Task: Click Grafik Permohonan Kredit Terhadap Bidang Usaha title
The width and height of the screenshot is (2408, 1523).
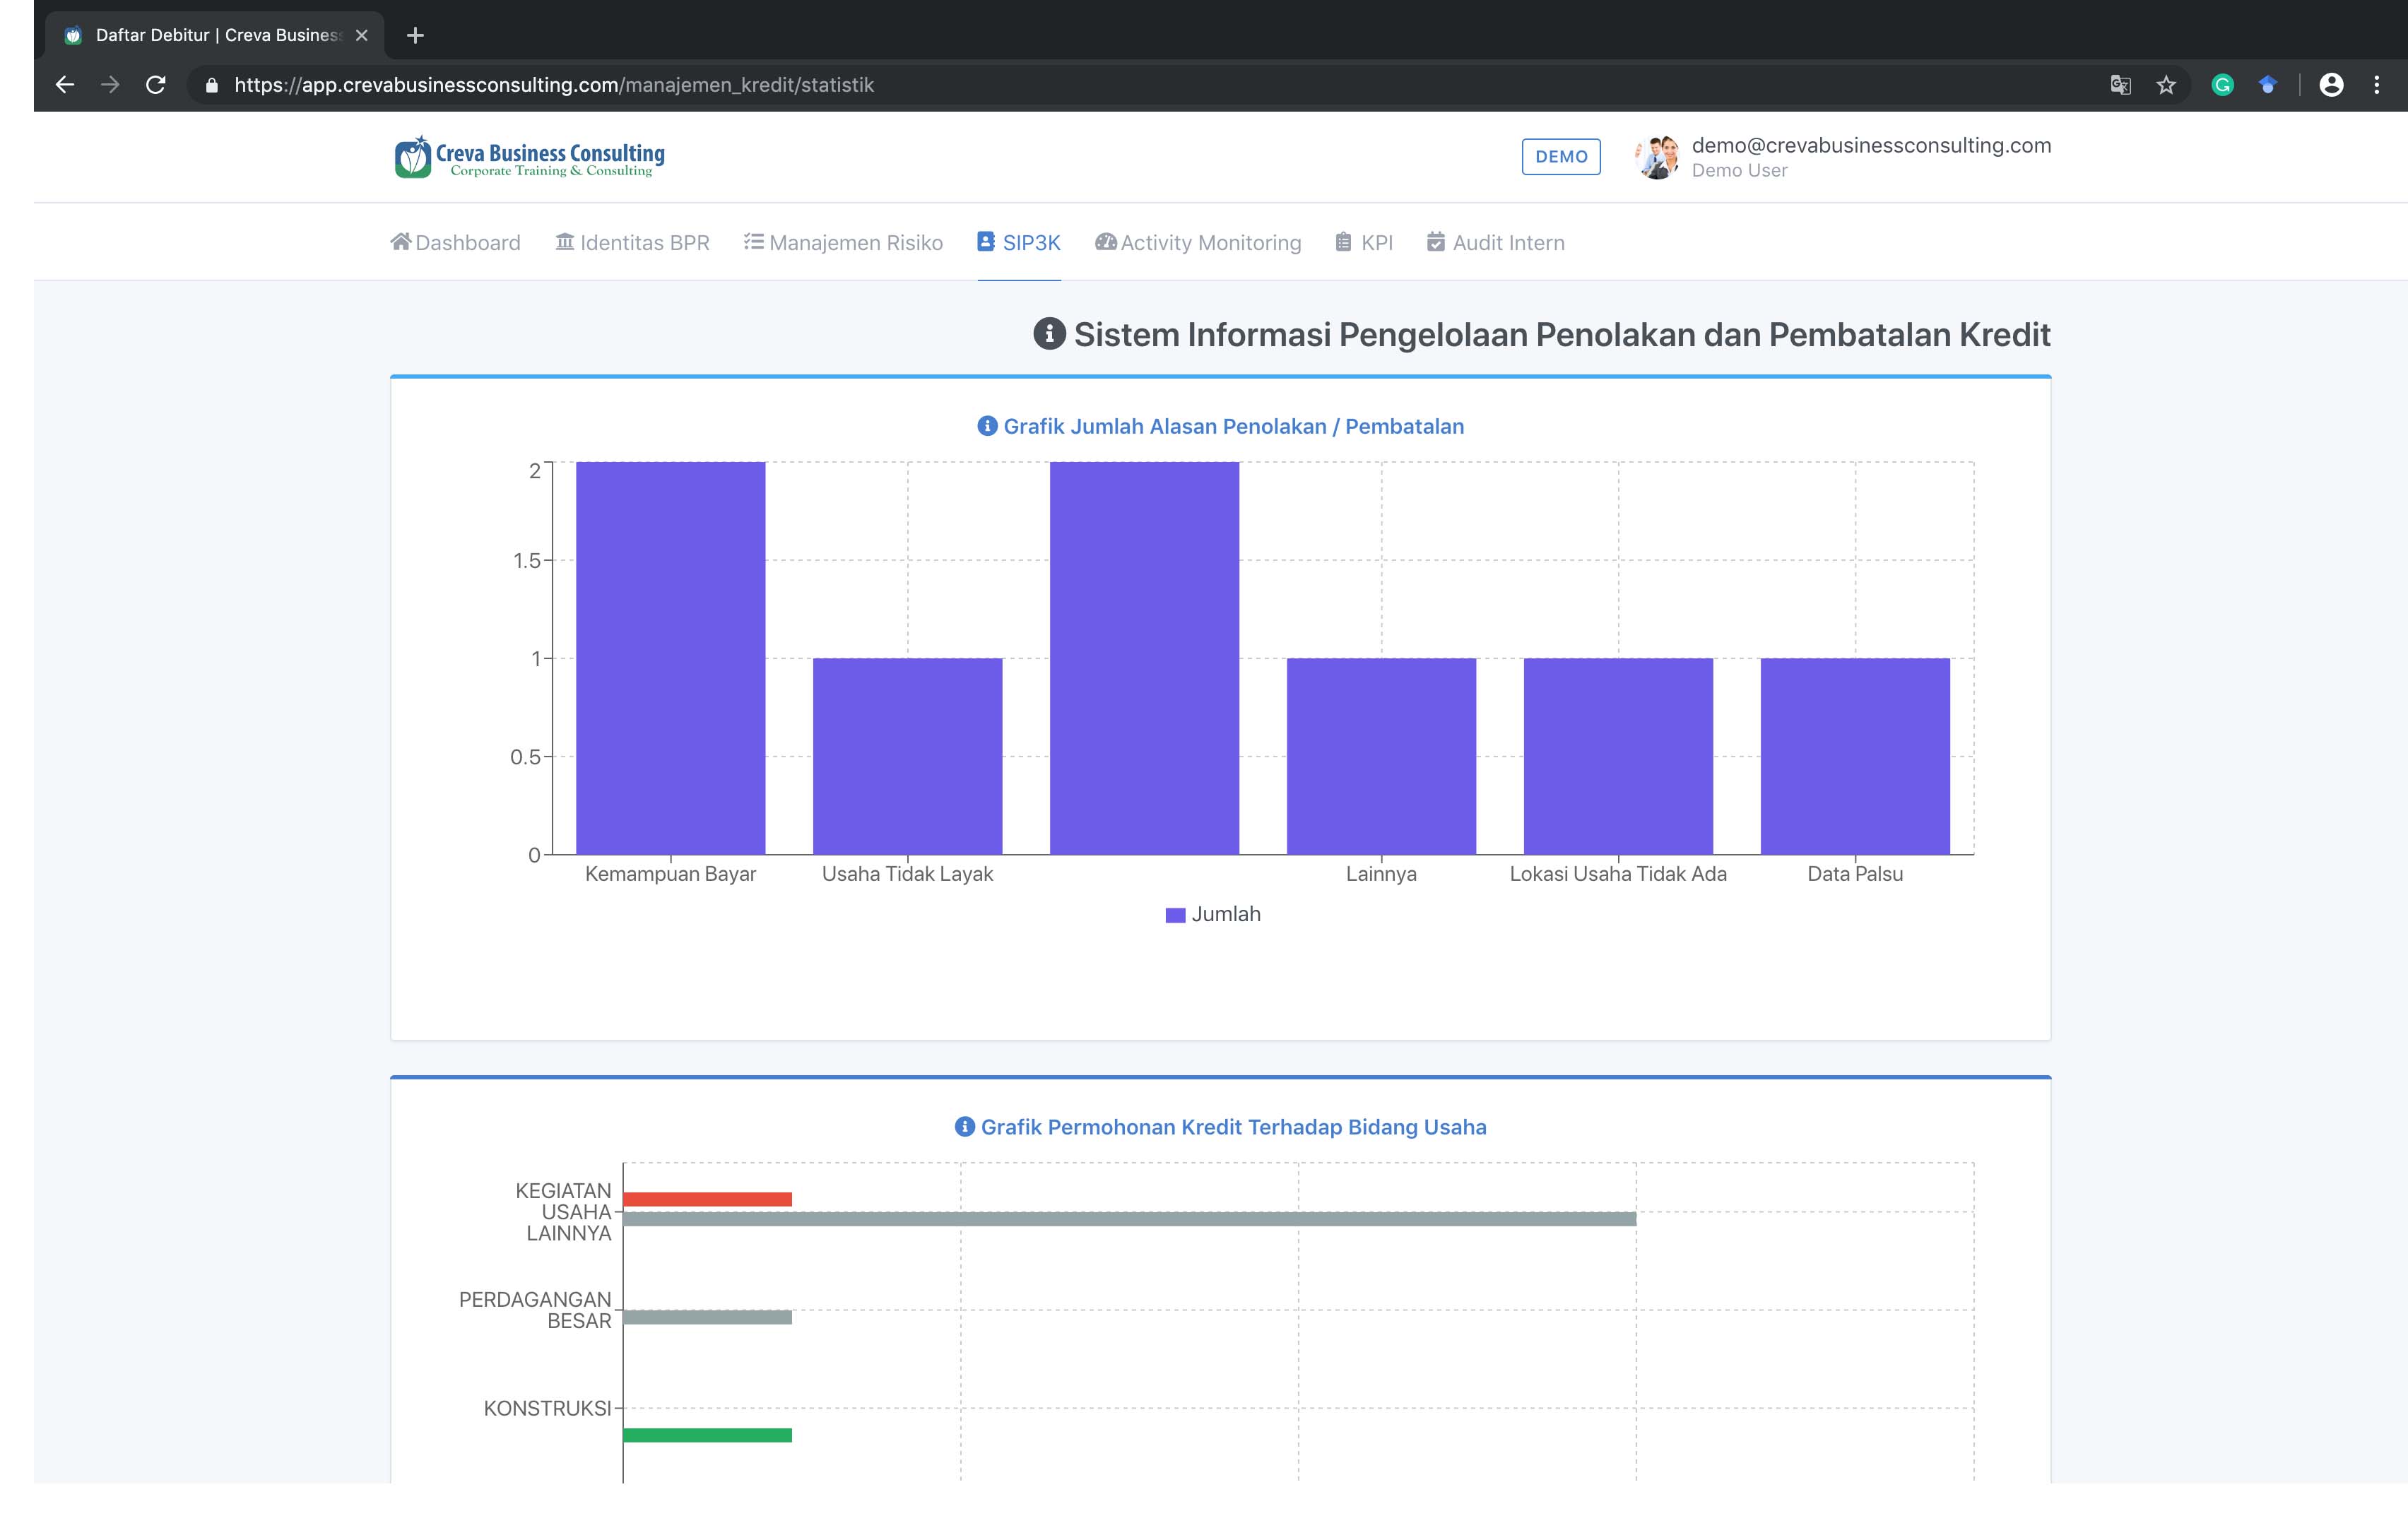Action: click(x=1233, y=1128)
